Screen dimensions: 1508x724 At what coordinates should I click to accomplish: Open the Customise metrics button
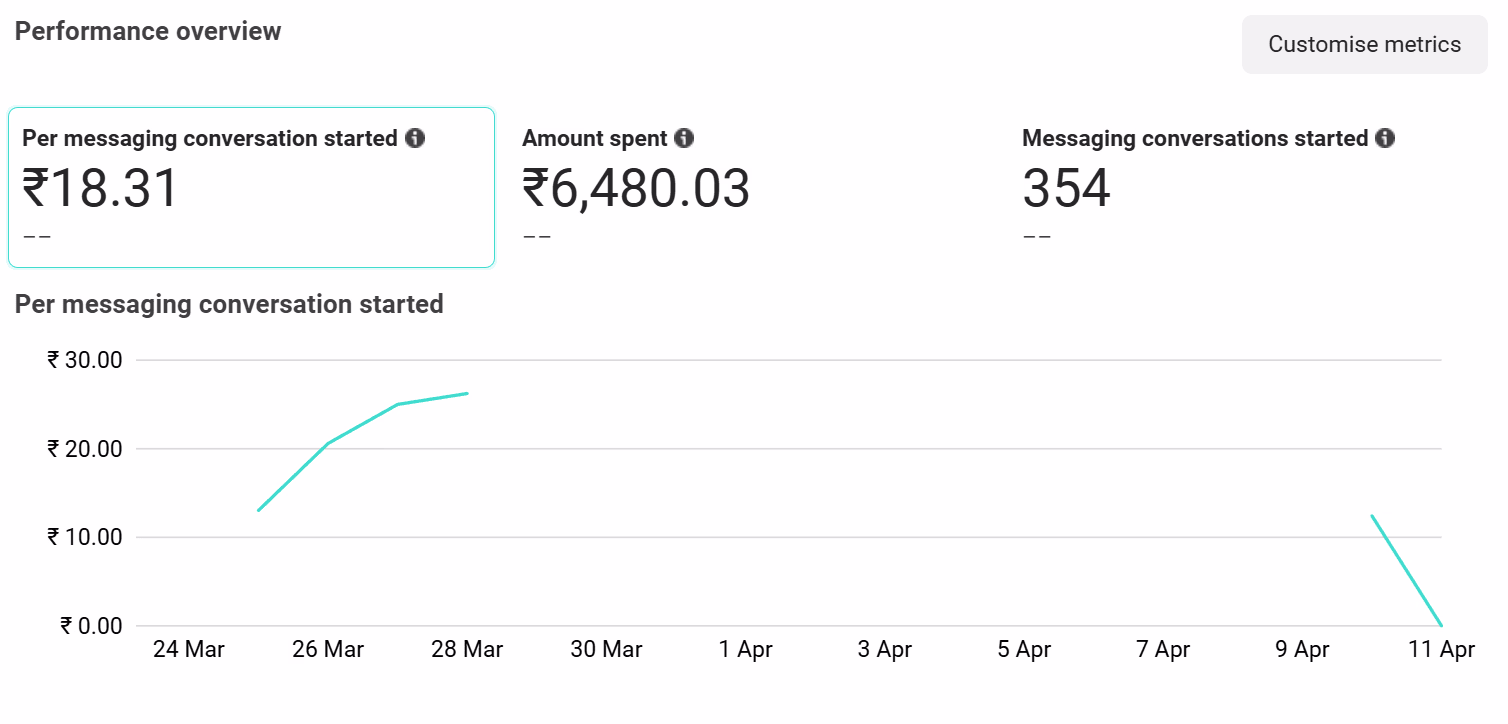coord(1364,44)
